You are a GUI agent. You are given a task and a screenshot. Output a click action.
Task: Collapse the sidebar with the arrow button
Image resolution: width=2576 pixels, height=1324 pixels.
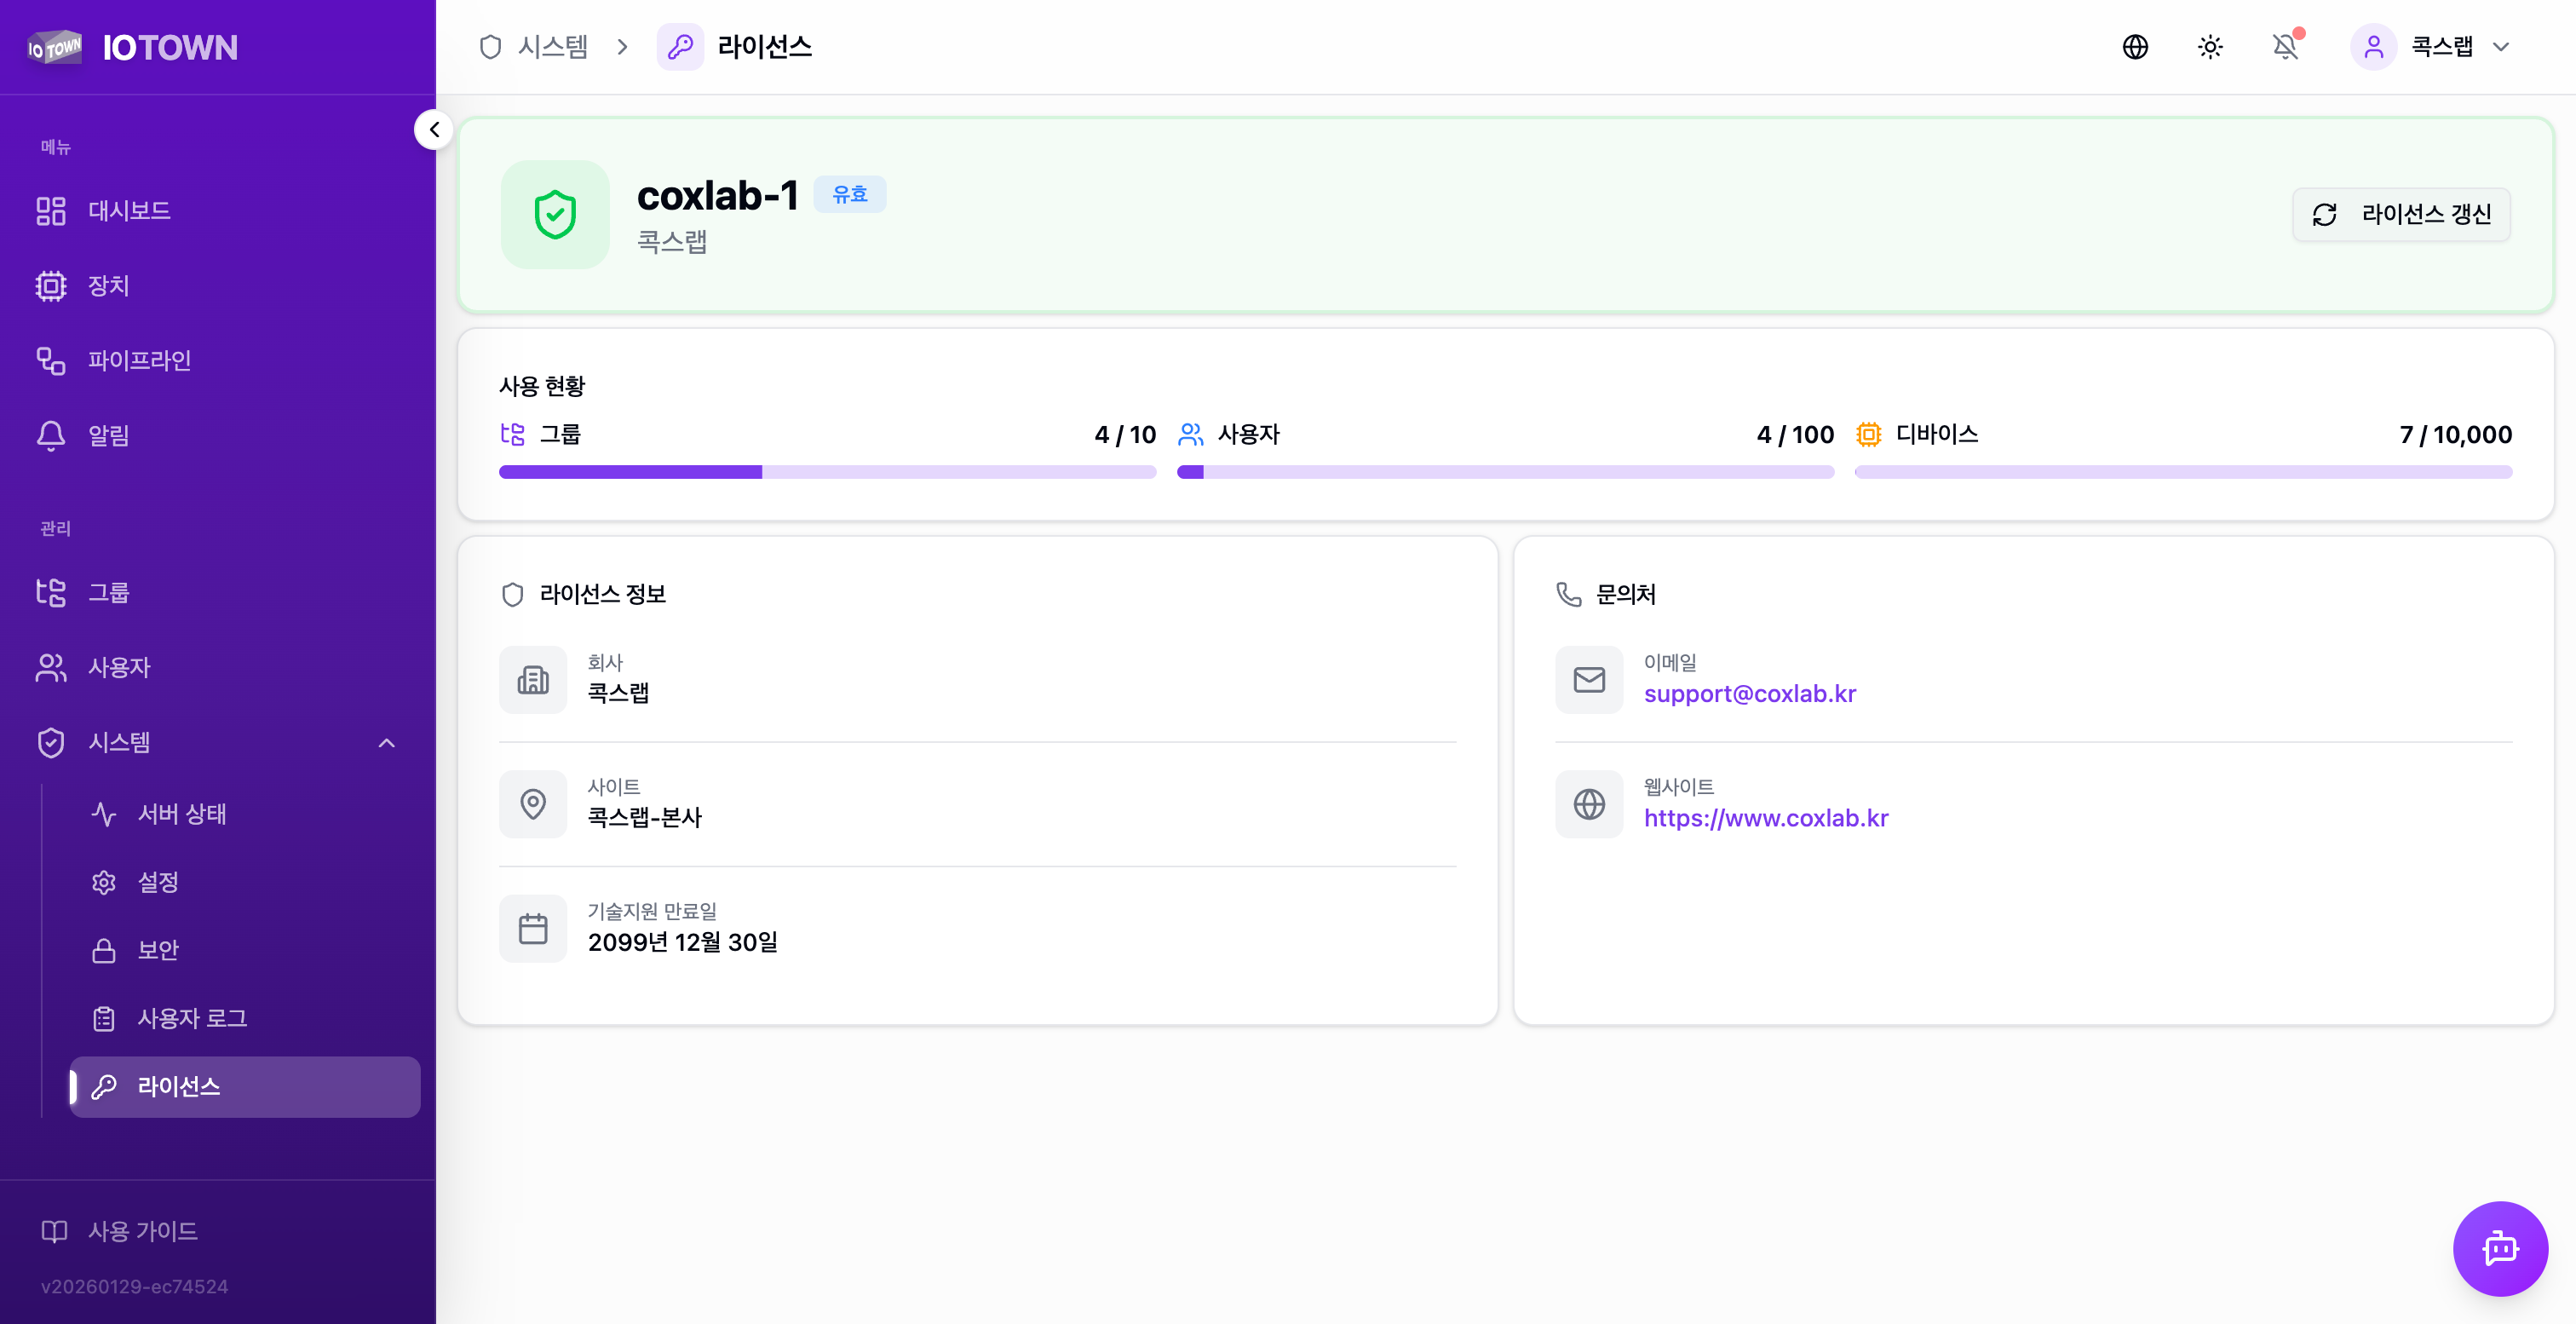[434, 130]
